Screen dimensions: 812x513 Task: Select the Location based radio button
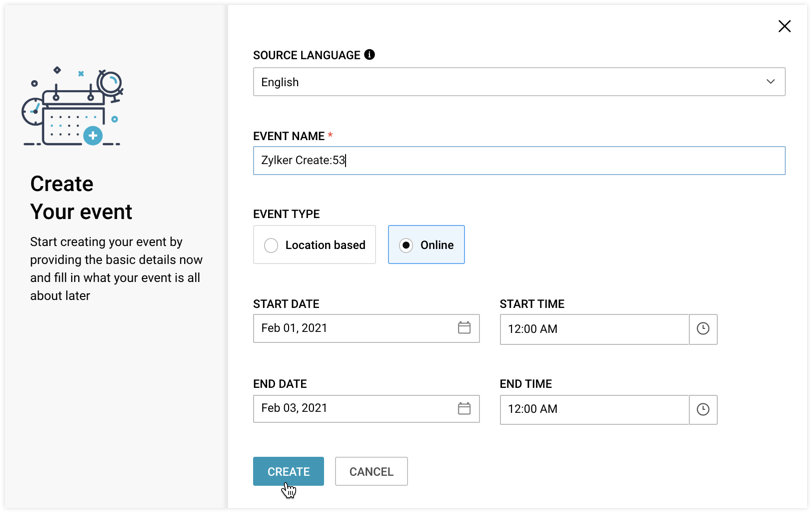(x=271, y=245)
